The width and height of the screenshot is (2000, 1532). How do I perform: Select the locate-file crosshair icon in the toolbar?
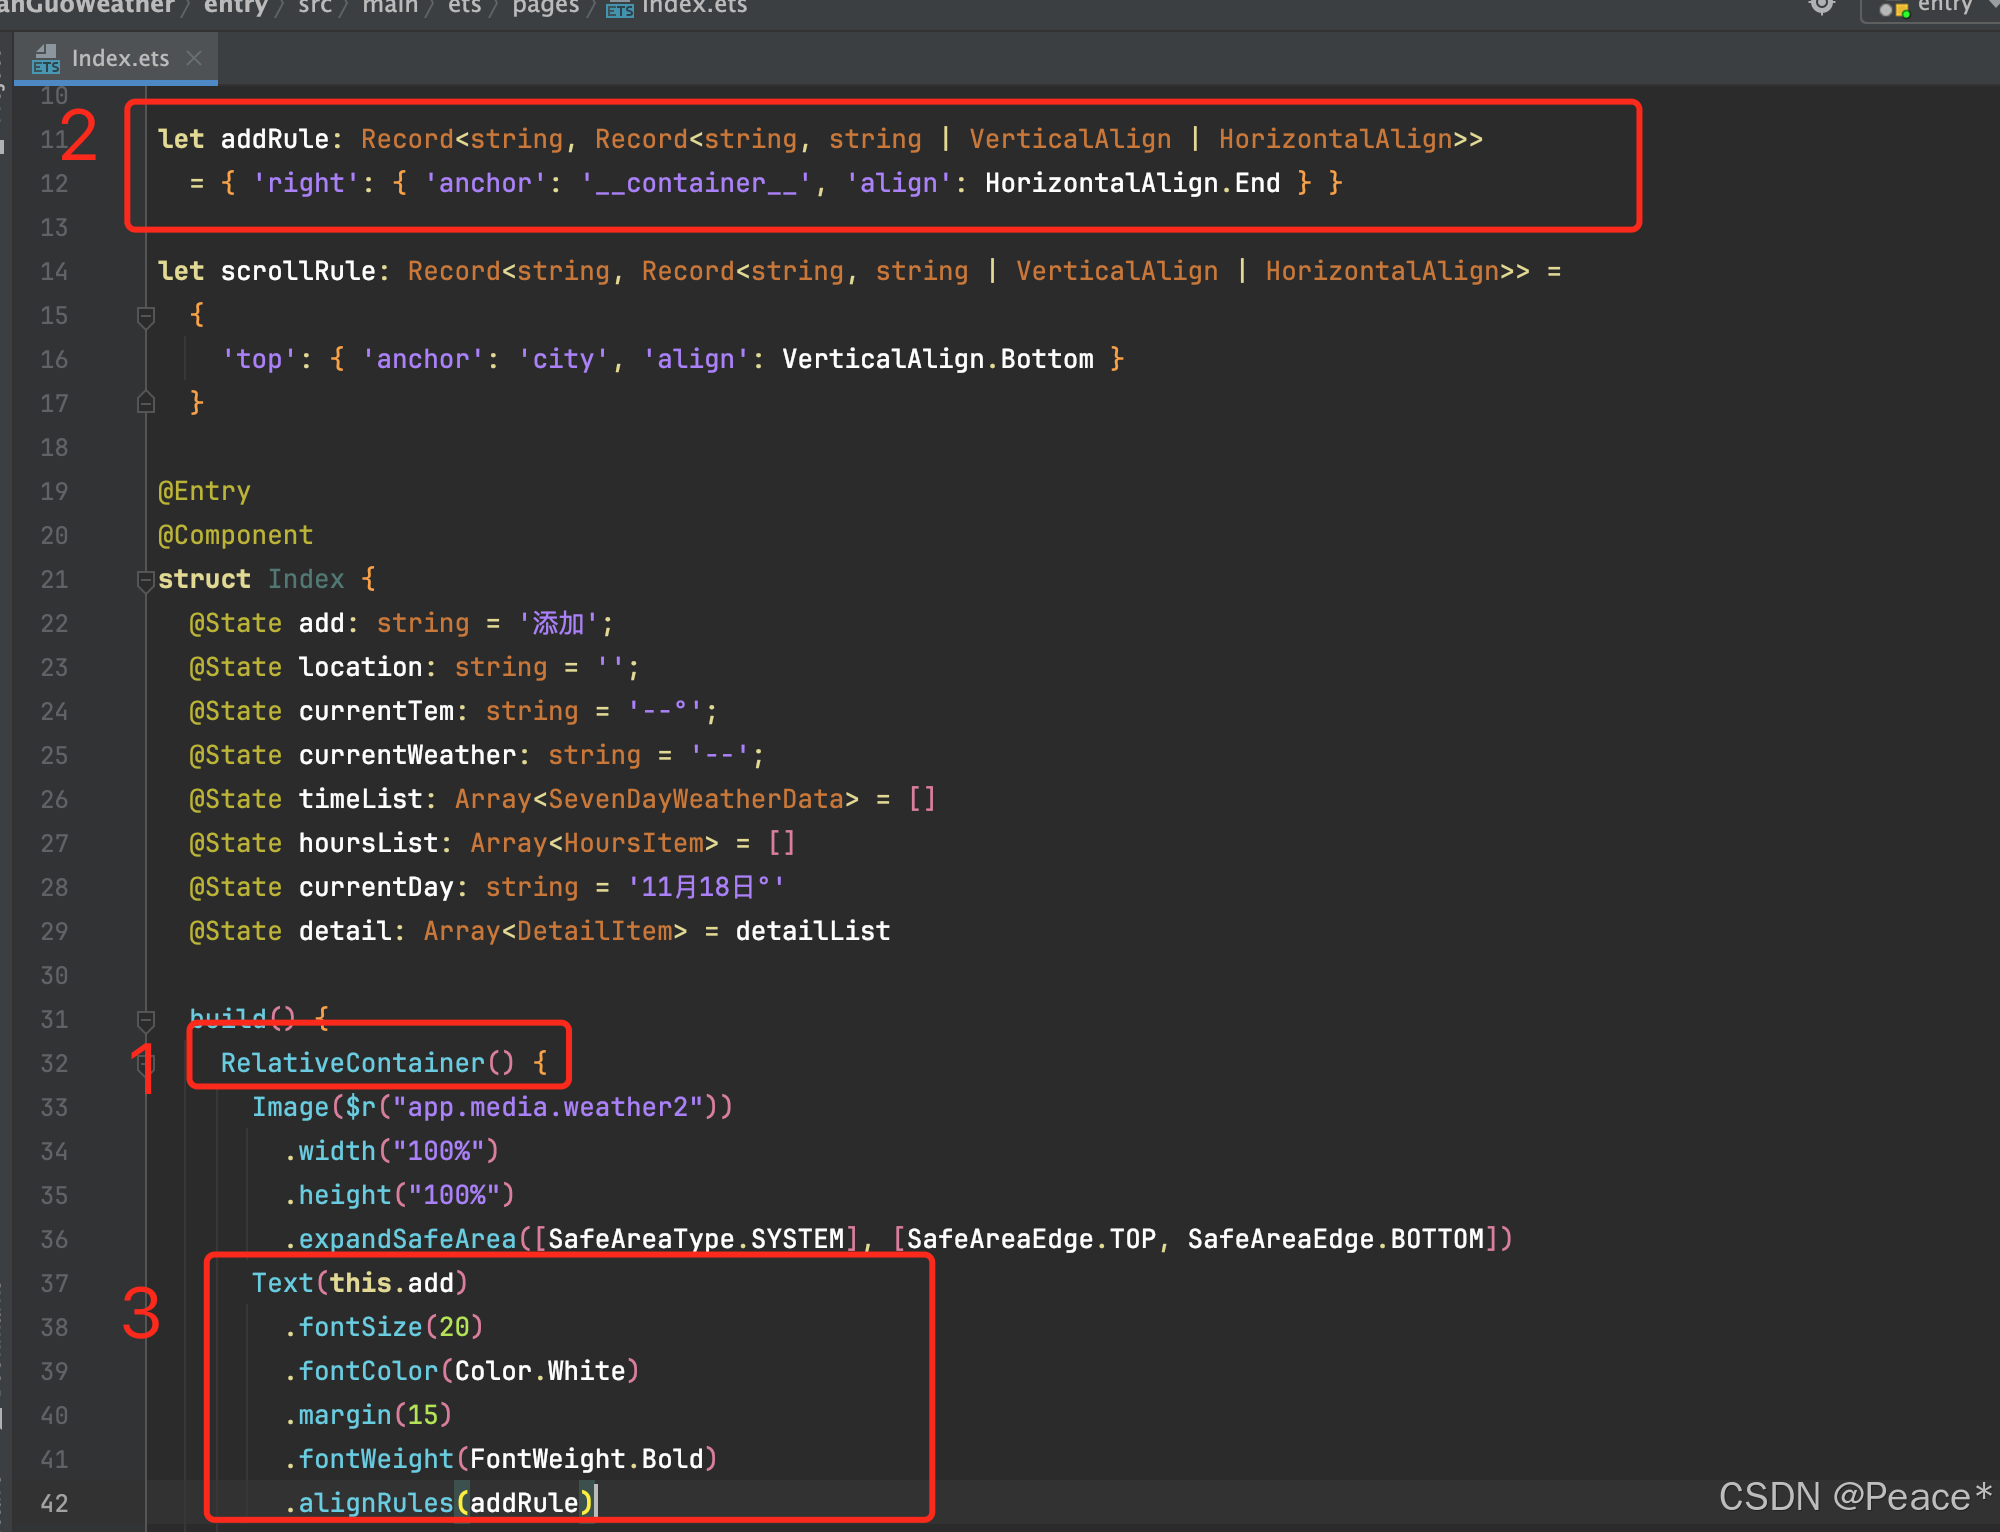pyautogui.click(x=1822, y=6)
